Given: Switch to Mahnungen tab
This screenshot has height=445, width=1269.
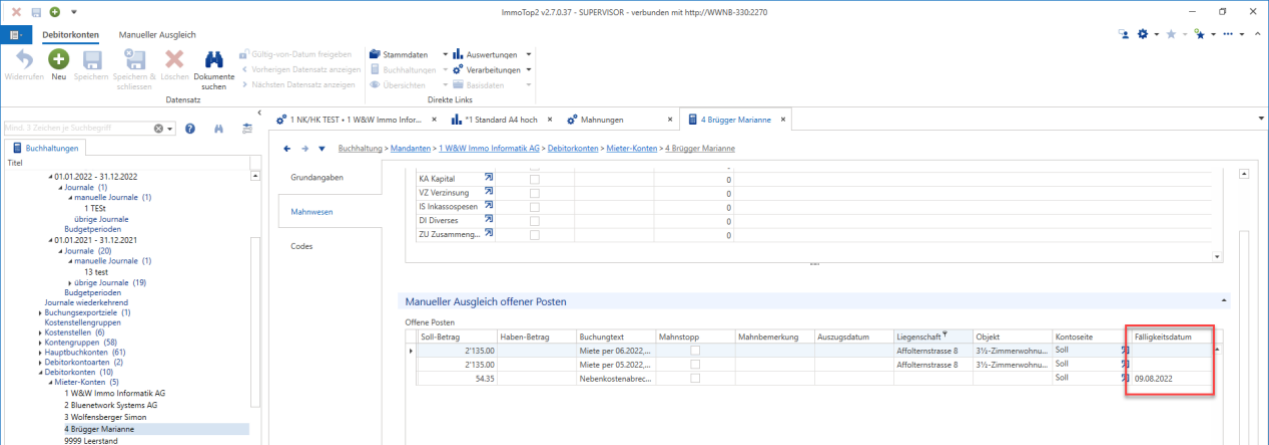Looking at the screenshot, I should tap(596, 119).
